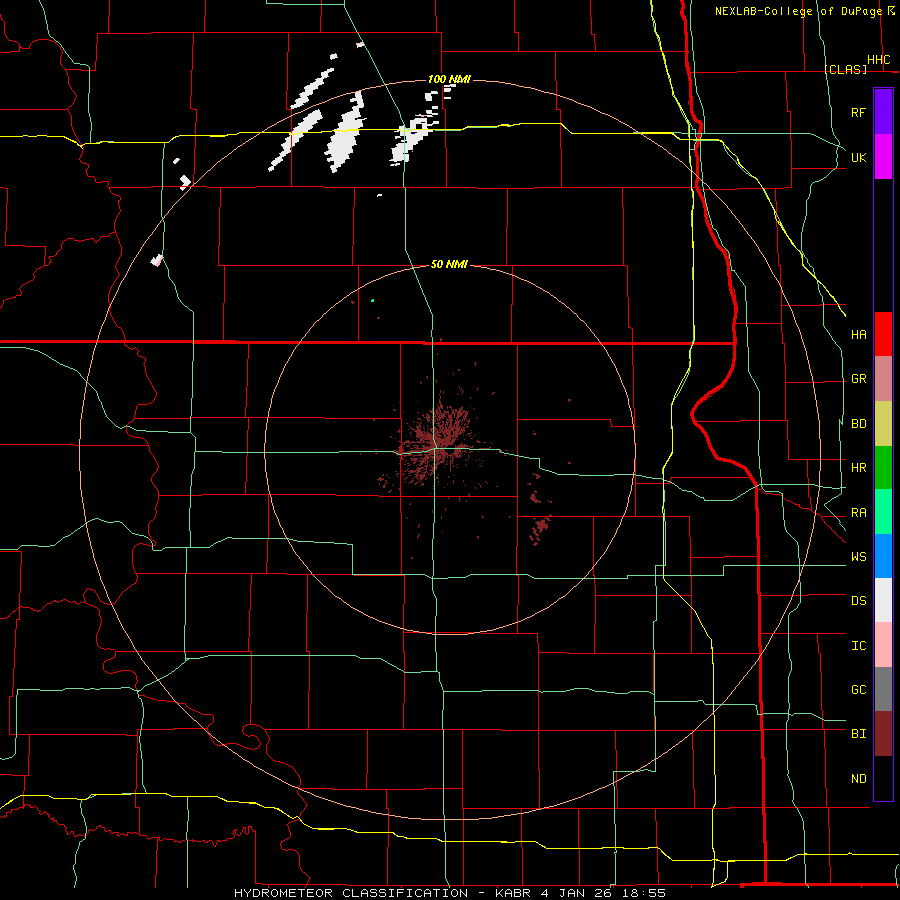Click the UK magenta legend swatch

point(883,157)
